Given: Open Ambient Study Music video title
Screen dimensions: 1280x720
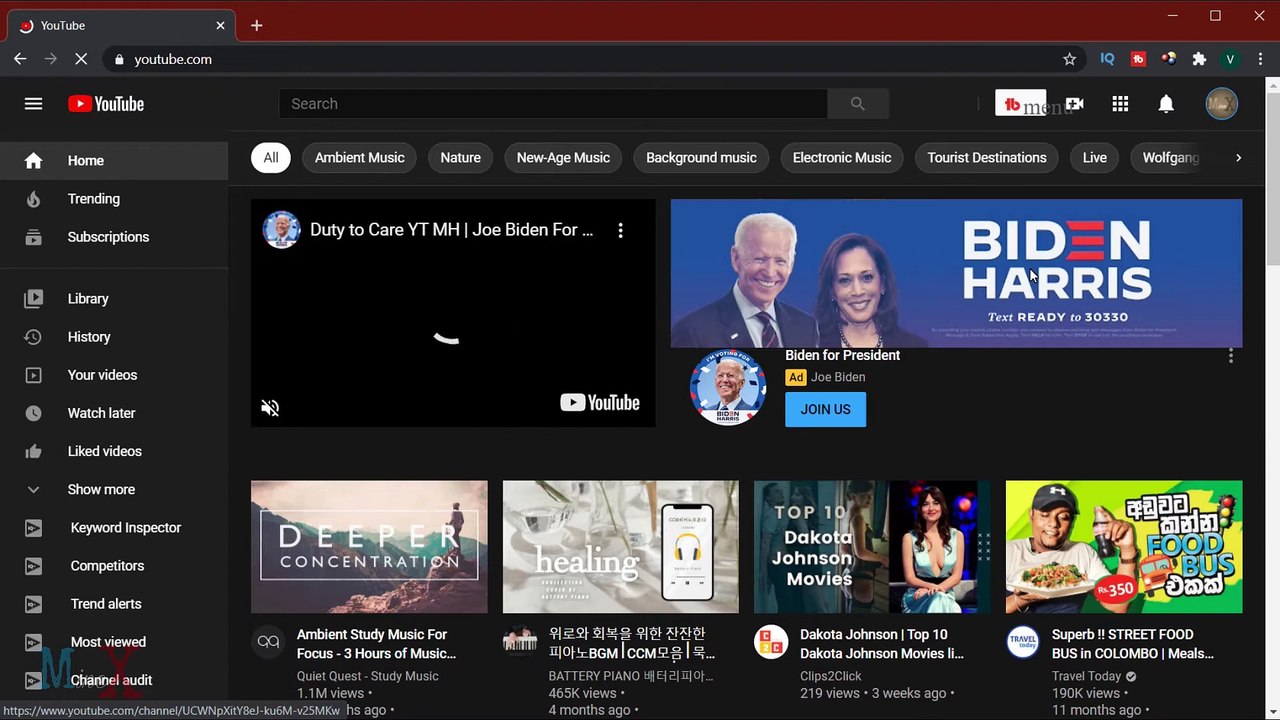Looking at the screenshot, I should [x=376, y=644].
